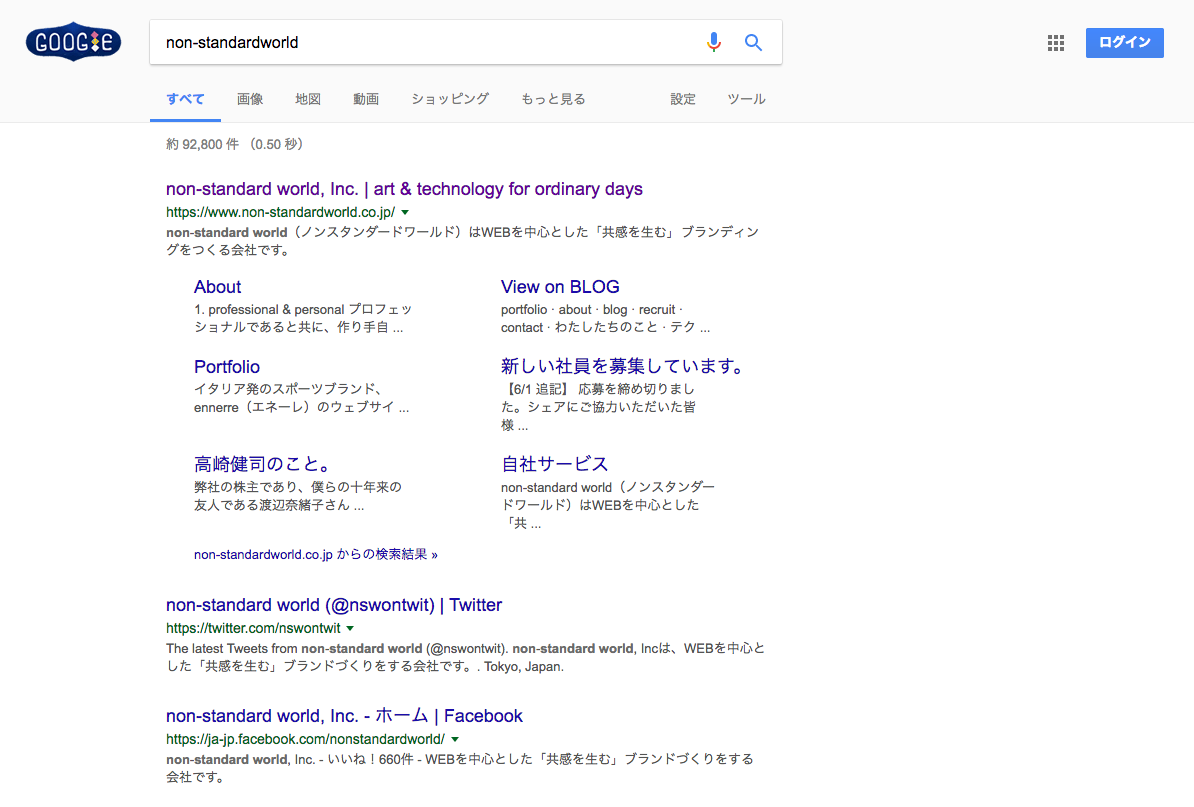The image size is (1194, 807).
Task: Expand the もっと見る menu
Action: click(553, 100)
